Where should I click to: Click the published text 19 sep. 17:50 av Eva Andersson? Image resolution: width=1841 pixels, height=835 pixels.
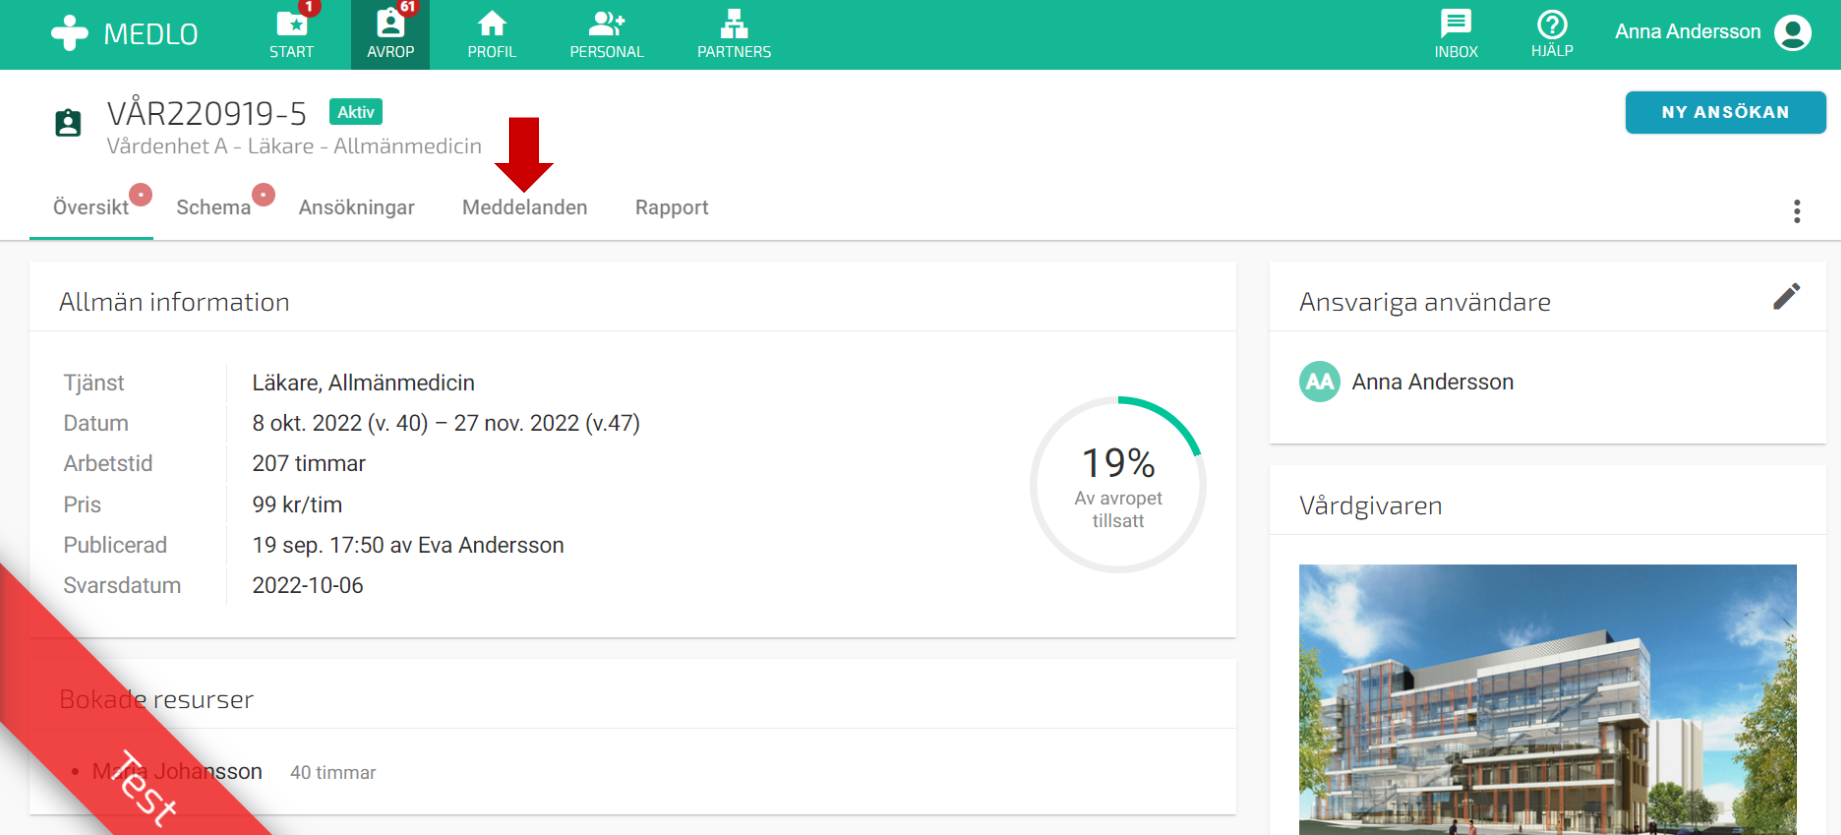click(408, 545)
